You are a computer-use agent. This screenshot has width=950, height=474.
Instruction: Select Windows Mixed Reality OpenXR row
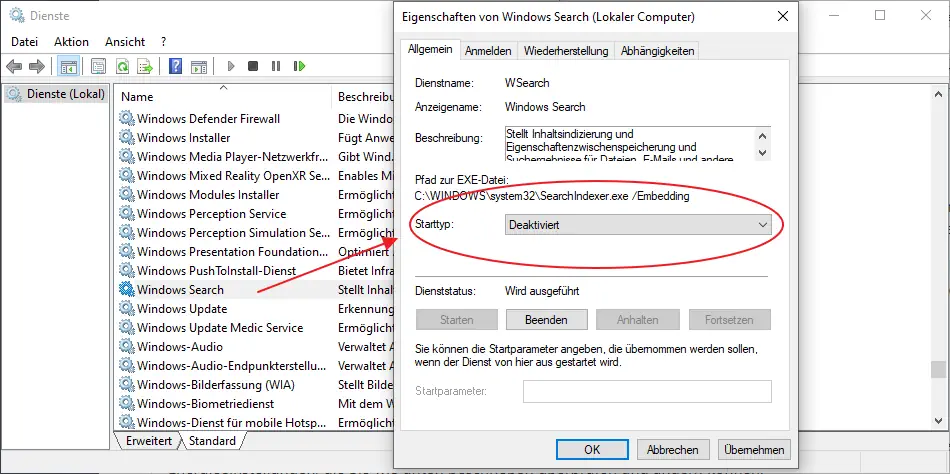(256, 176)
